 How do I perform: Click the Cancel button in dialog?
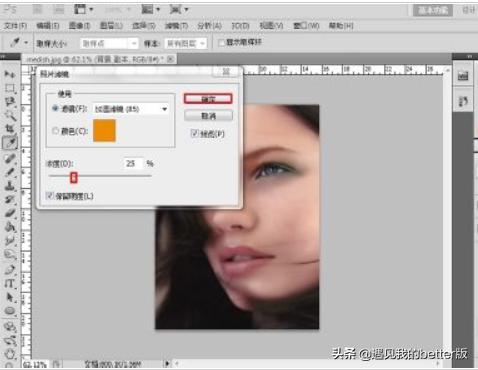click(208, 116)
